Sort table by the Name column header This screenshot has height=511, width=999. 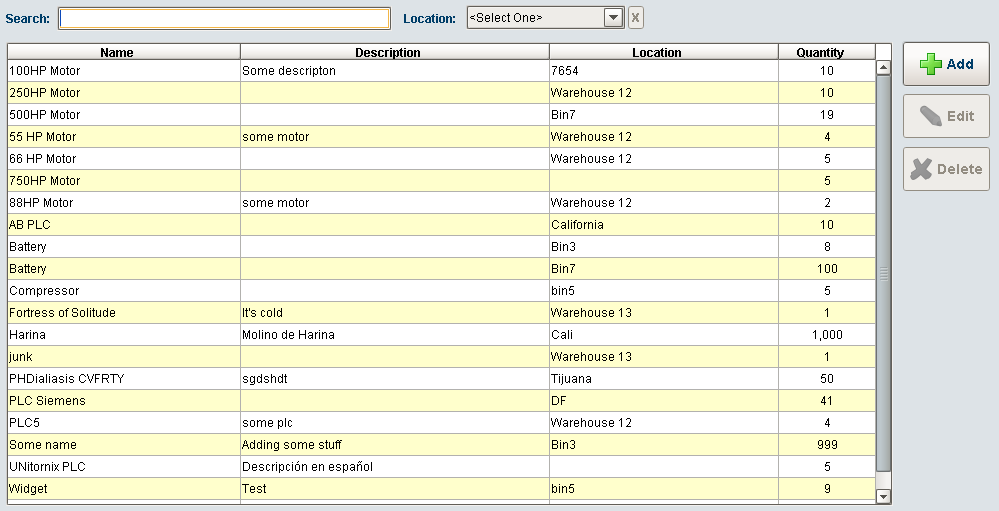(124, 52)
